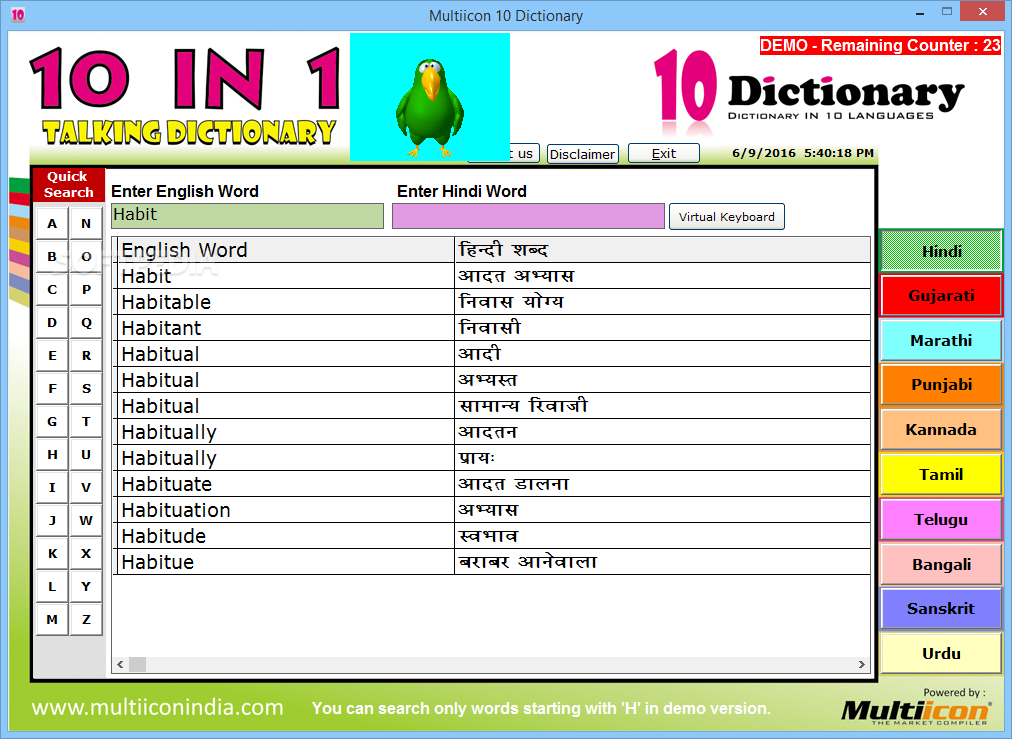Click letter X in Quick Search
Image resolution: width=1012 pixels, height=739 pixels.
(x=86, y=553)
